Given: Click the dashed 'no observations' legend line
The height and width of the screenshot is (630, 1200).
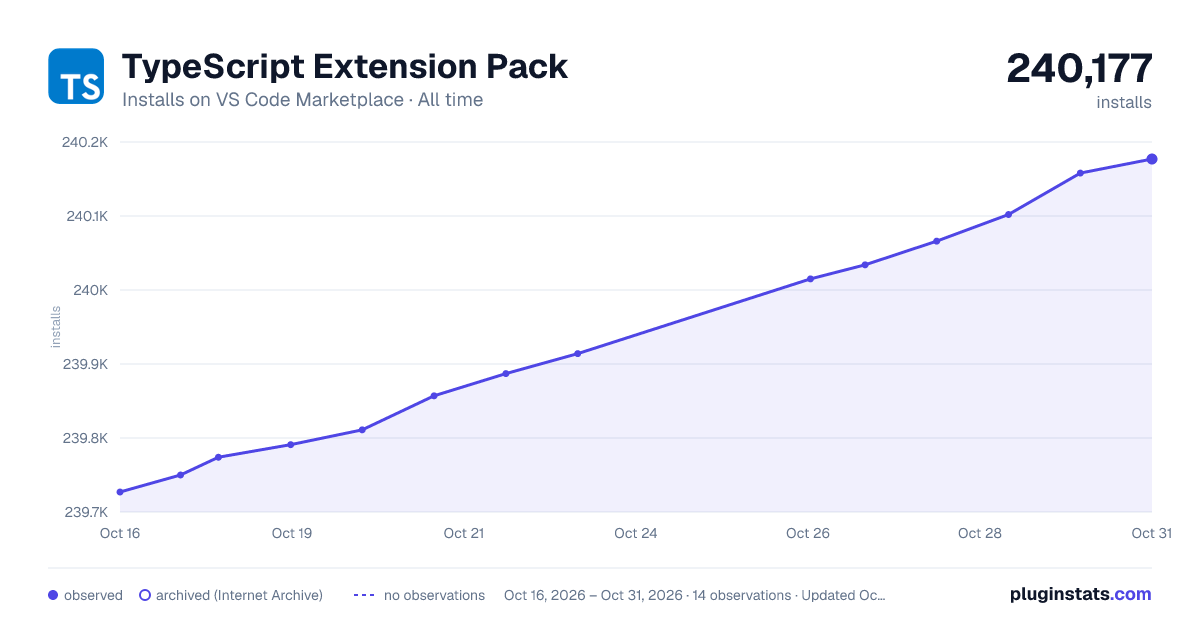Looking at the screenshot, I should coord(364,595).
